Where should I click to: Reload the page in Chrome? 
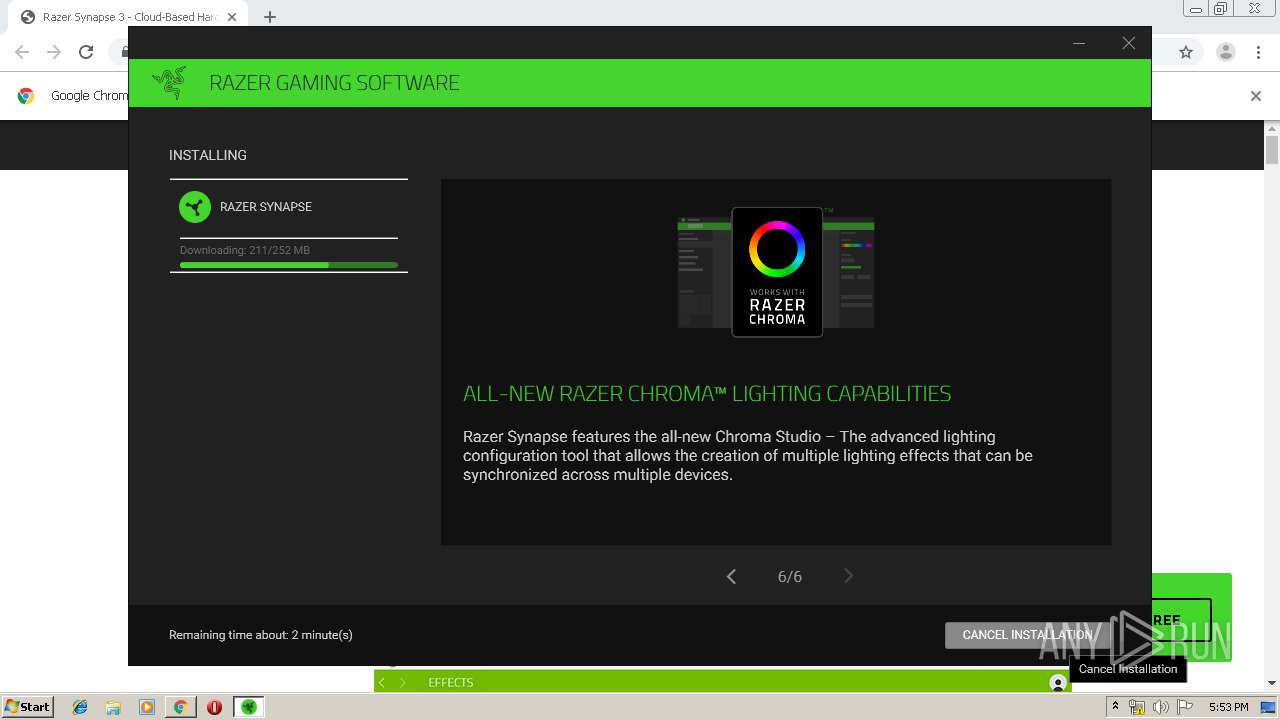(x=86, y=52)
